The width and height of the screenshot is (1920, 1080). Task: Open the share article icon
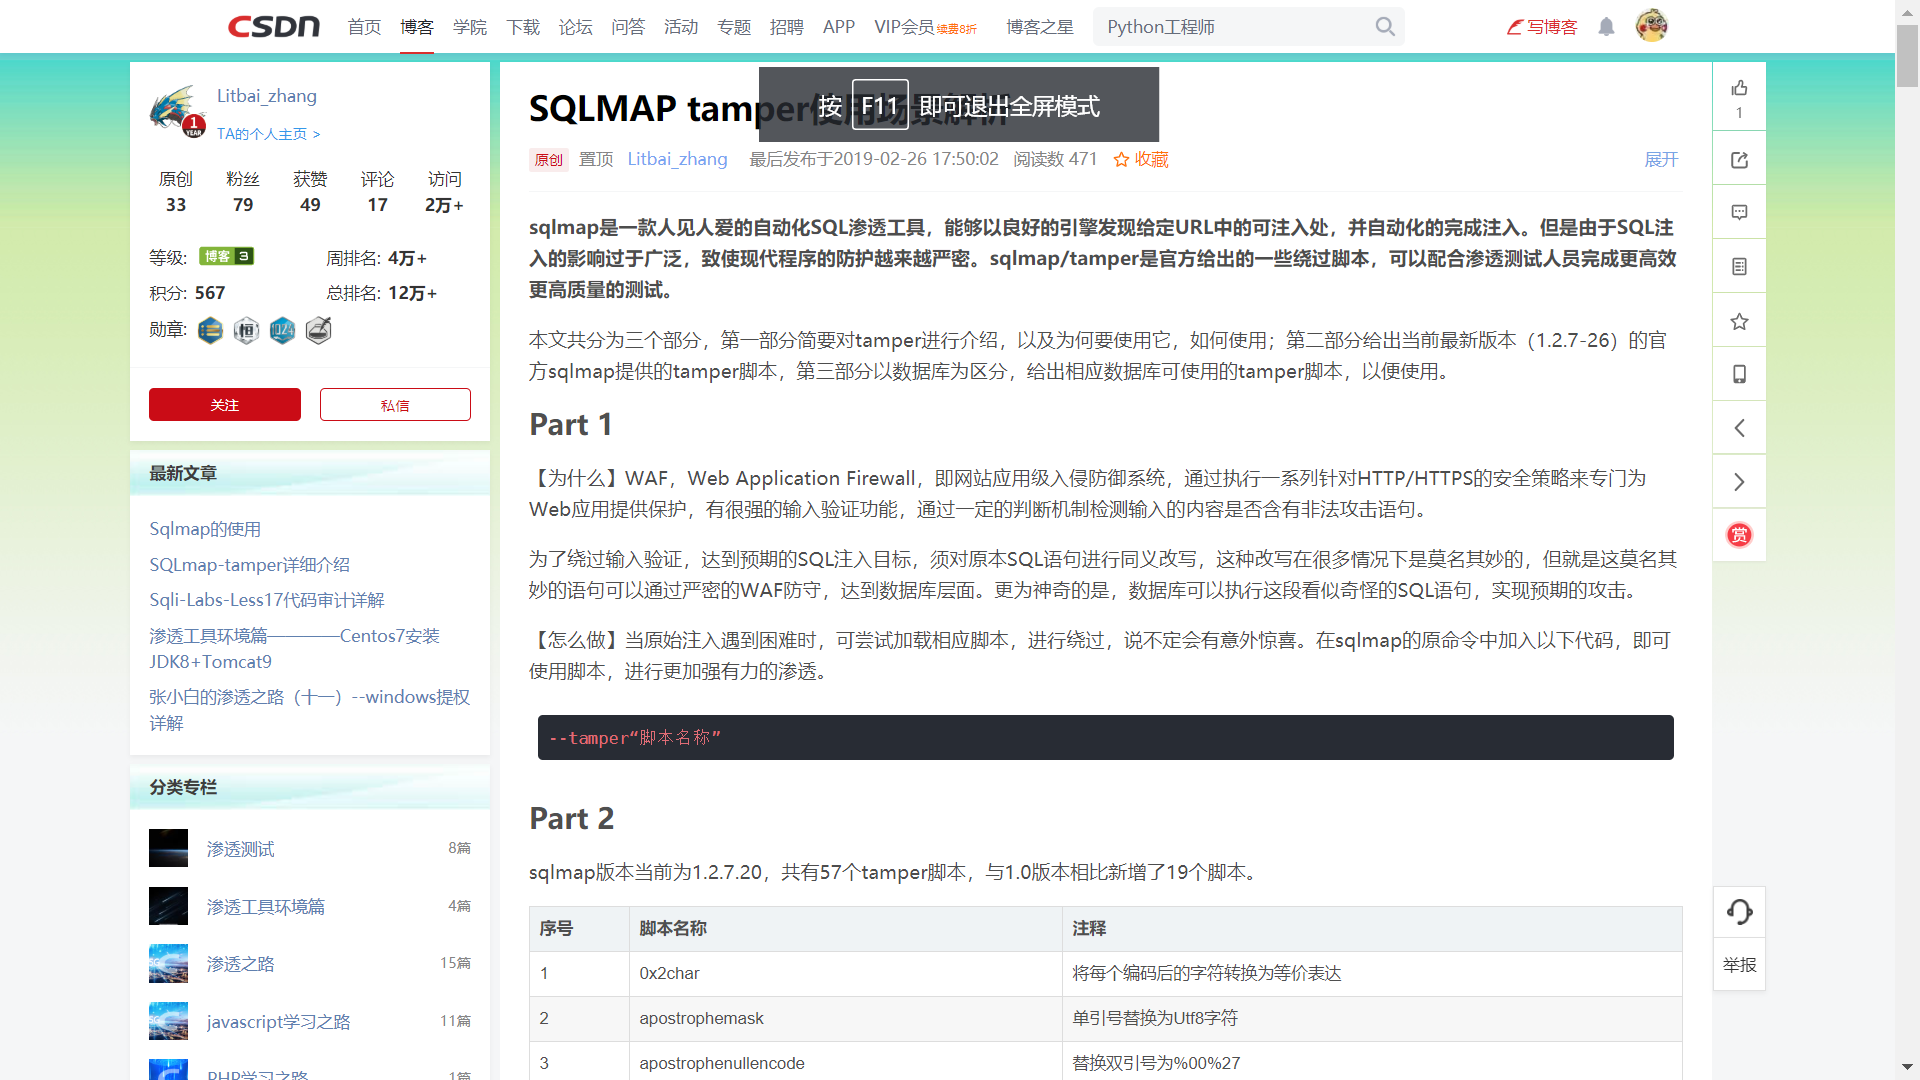pos(1739,158)
